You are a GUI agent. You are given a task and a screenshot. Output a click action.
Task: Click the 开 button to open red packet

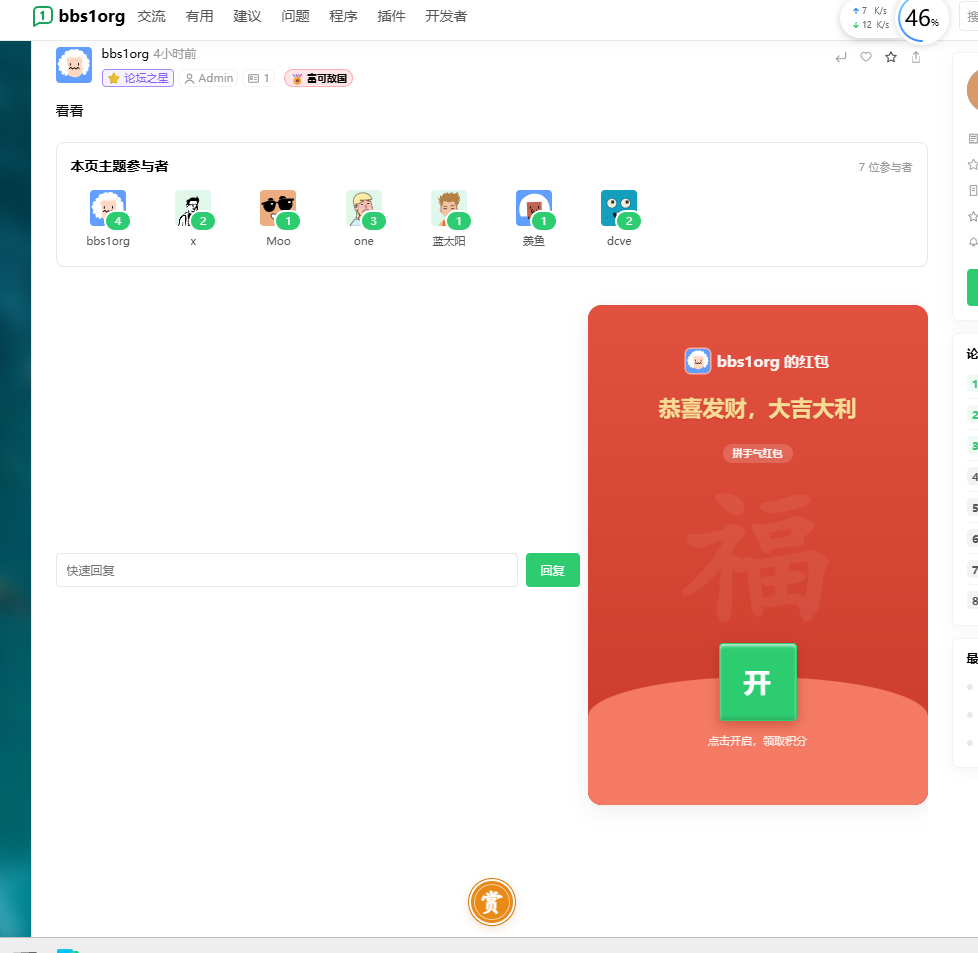tap(758, 682)
